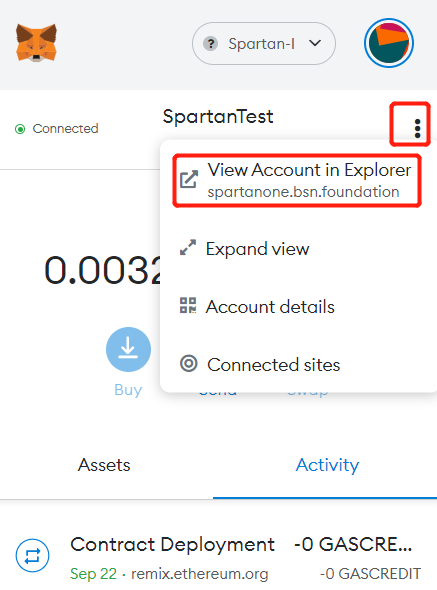Click the 0.0032 balance amount
437x590 pixels.
(102, 270)
